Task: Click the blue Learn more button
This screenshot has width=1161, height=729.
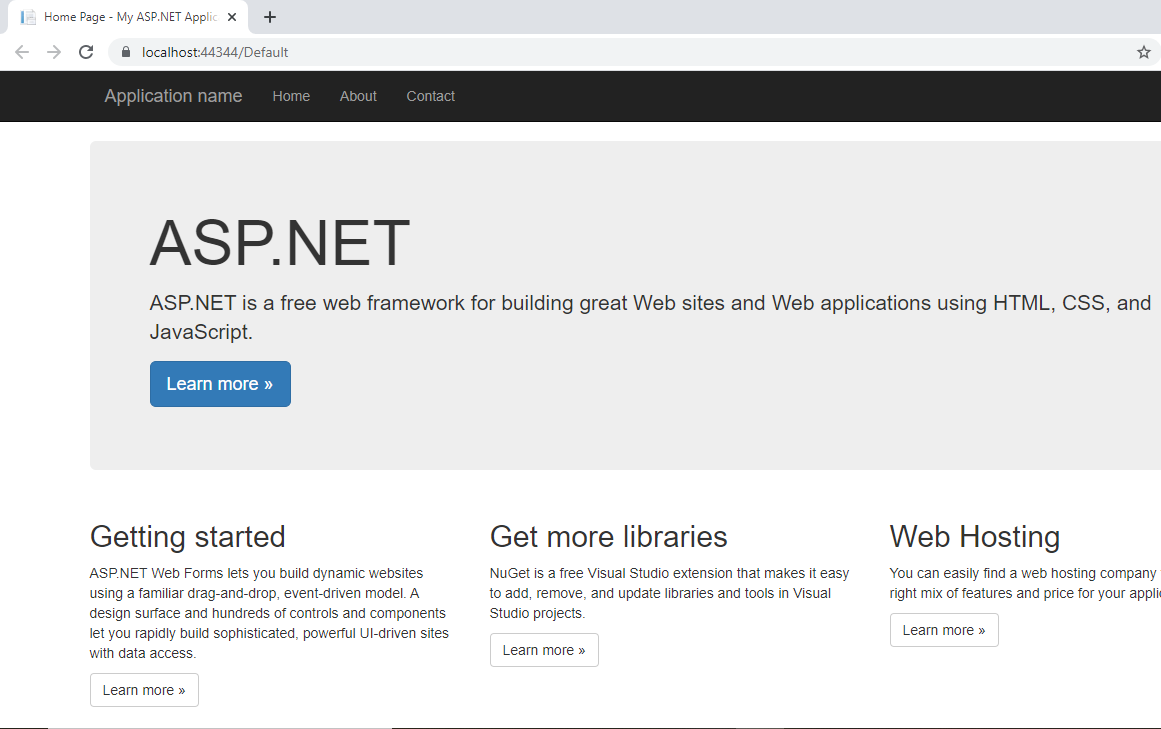Action: (x=220, y=384)
